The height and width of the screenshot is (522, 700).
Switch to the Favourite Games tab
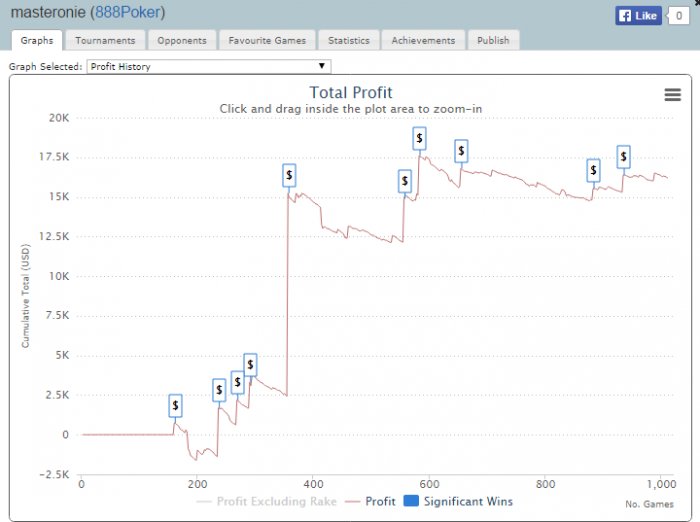[267, 40]
